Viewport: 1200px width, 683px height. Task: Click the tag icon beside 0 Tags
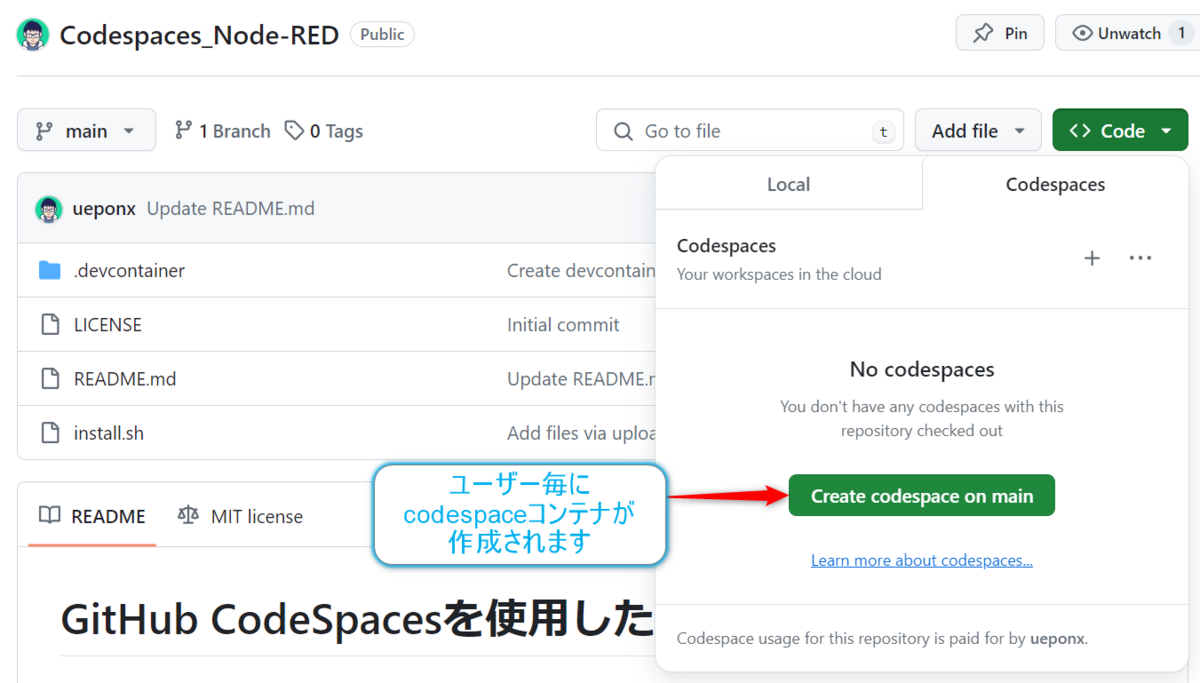[x=294, y=131]
